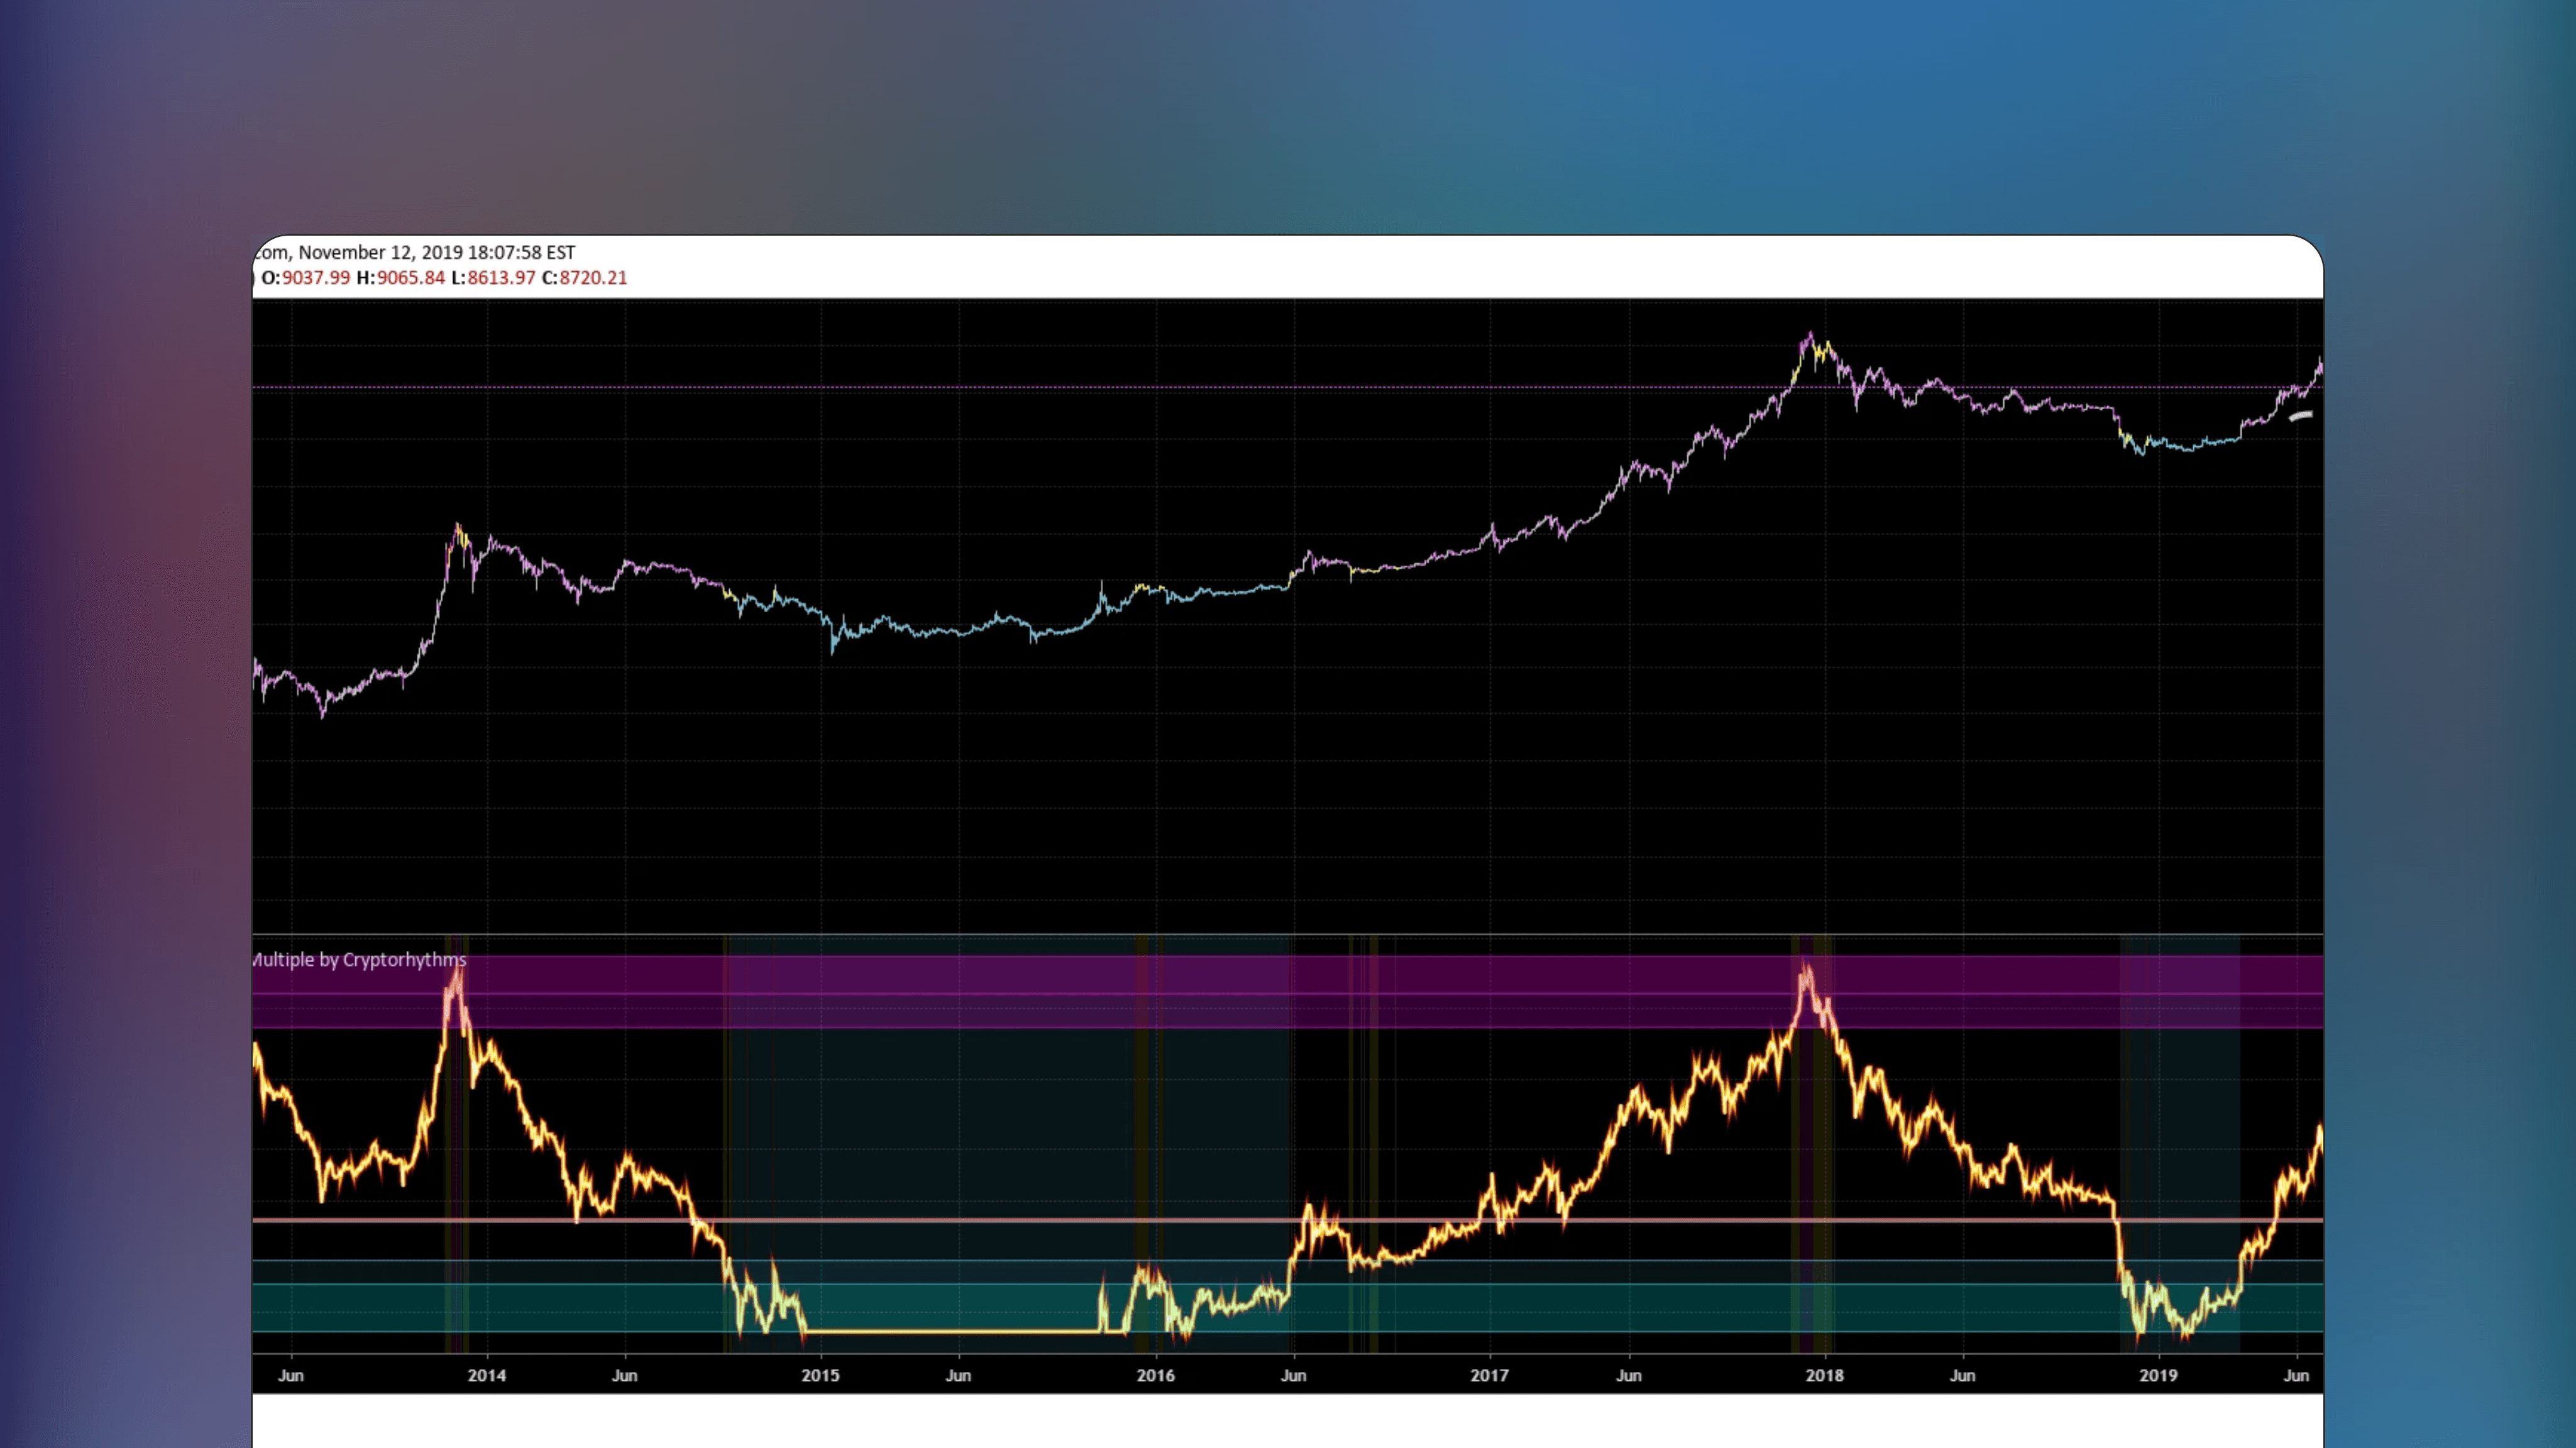This screenshot has width=2576, height=1448.
Task: Select the 2018 label on the time axis
Action: click(1825, 1375)
